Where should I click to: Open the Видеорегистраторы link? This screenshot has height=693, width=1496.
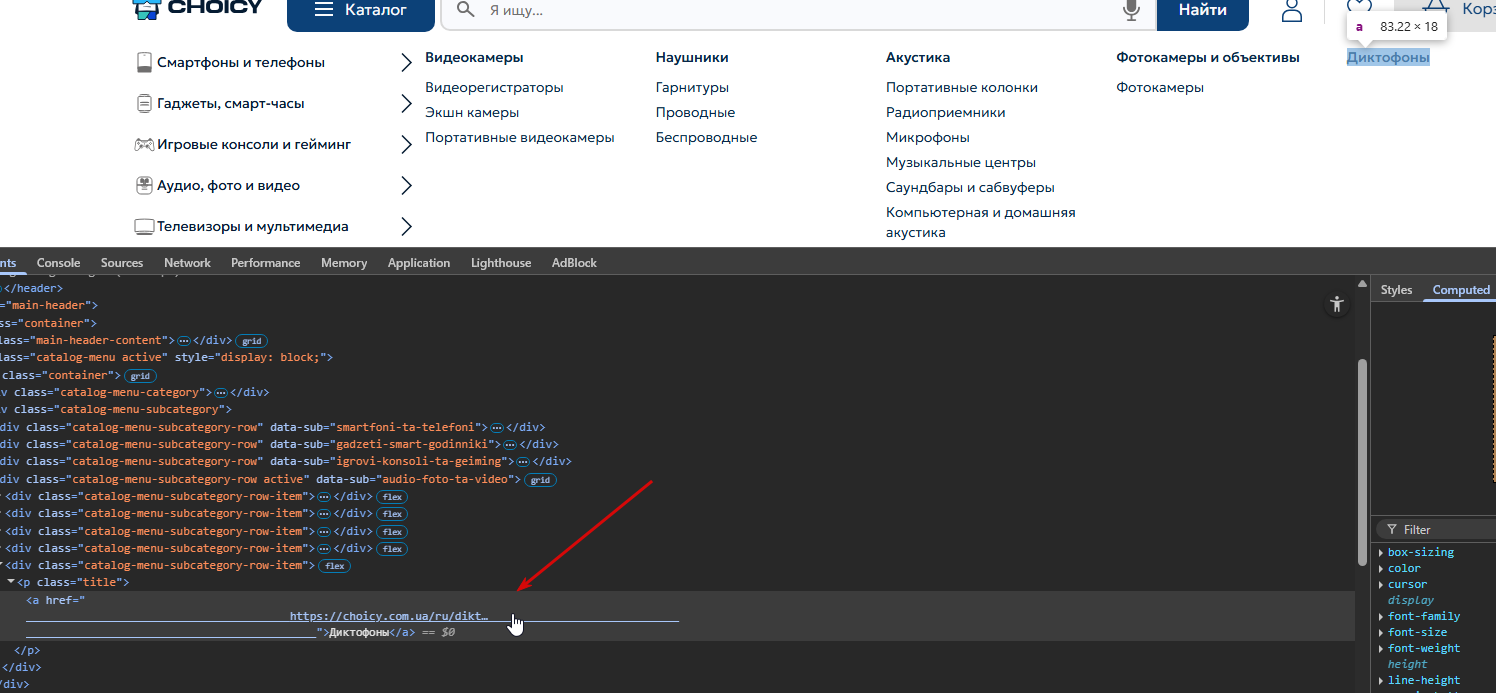click(x=494, y=88)
